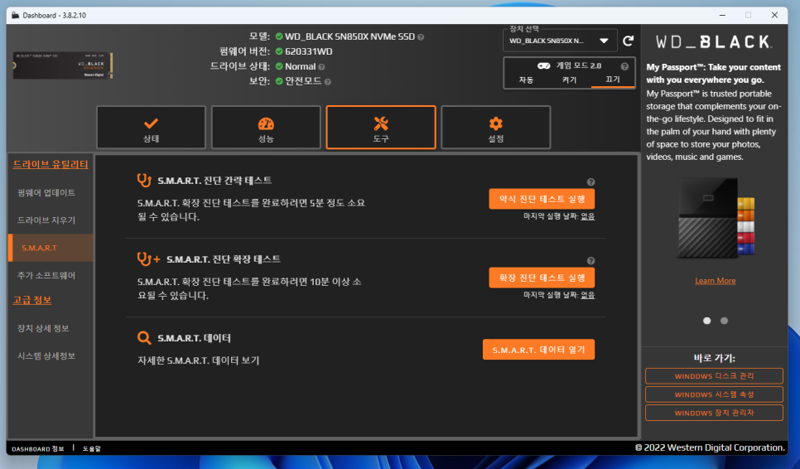Click magnifier icon of S.M.A.R.T. 데이터
The image size is (800, 469).
coord(144,338)
